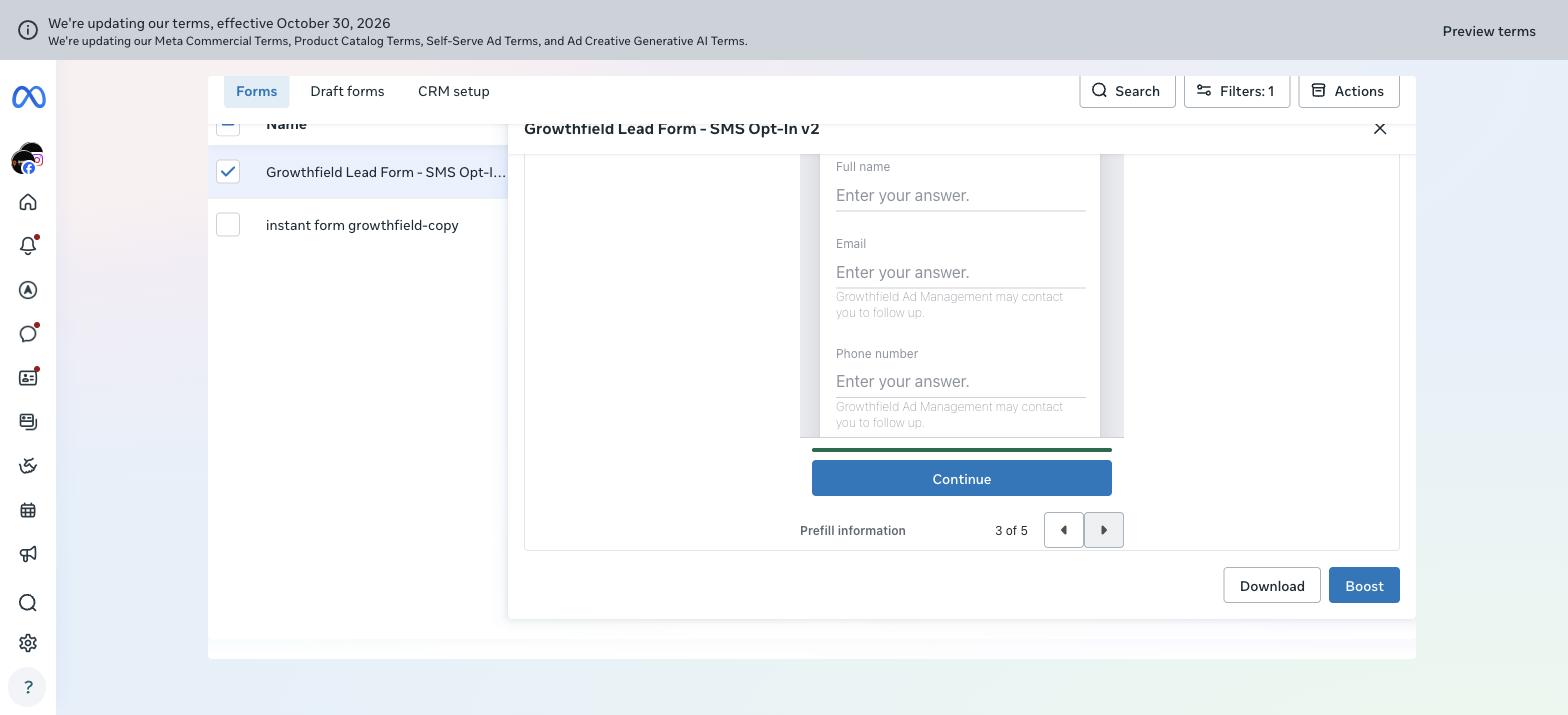Uncheck Growthfield Lead Form row checkbox
The height and width of the screenshot is (715, 1568).
click(228, 172)
